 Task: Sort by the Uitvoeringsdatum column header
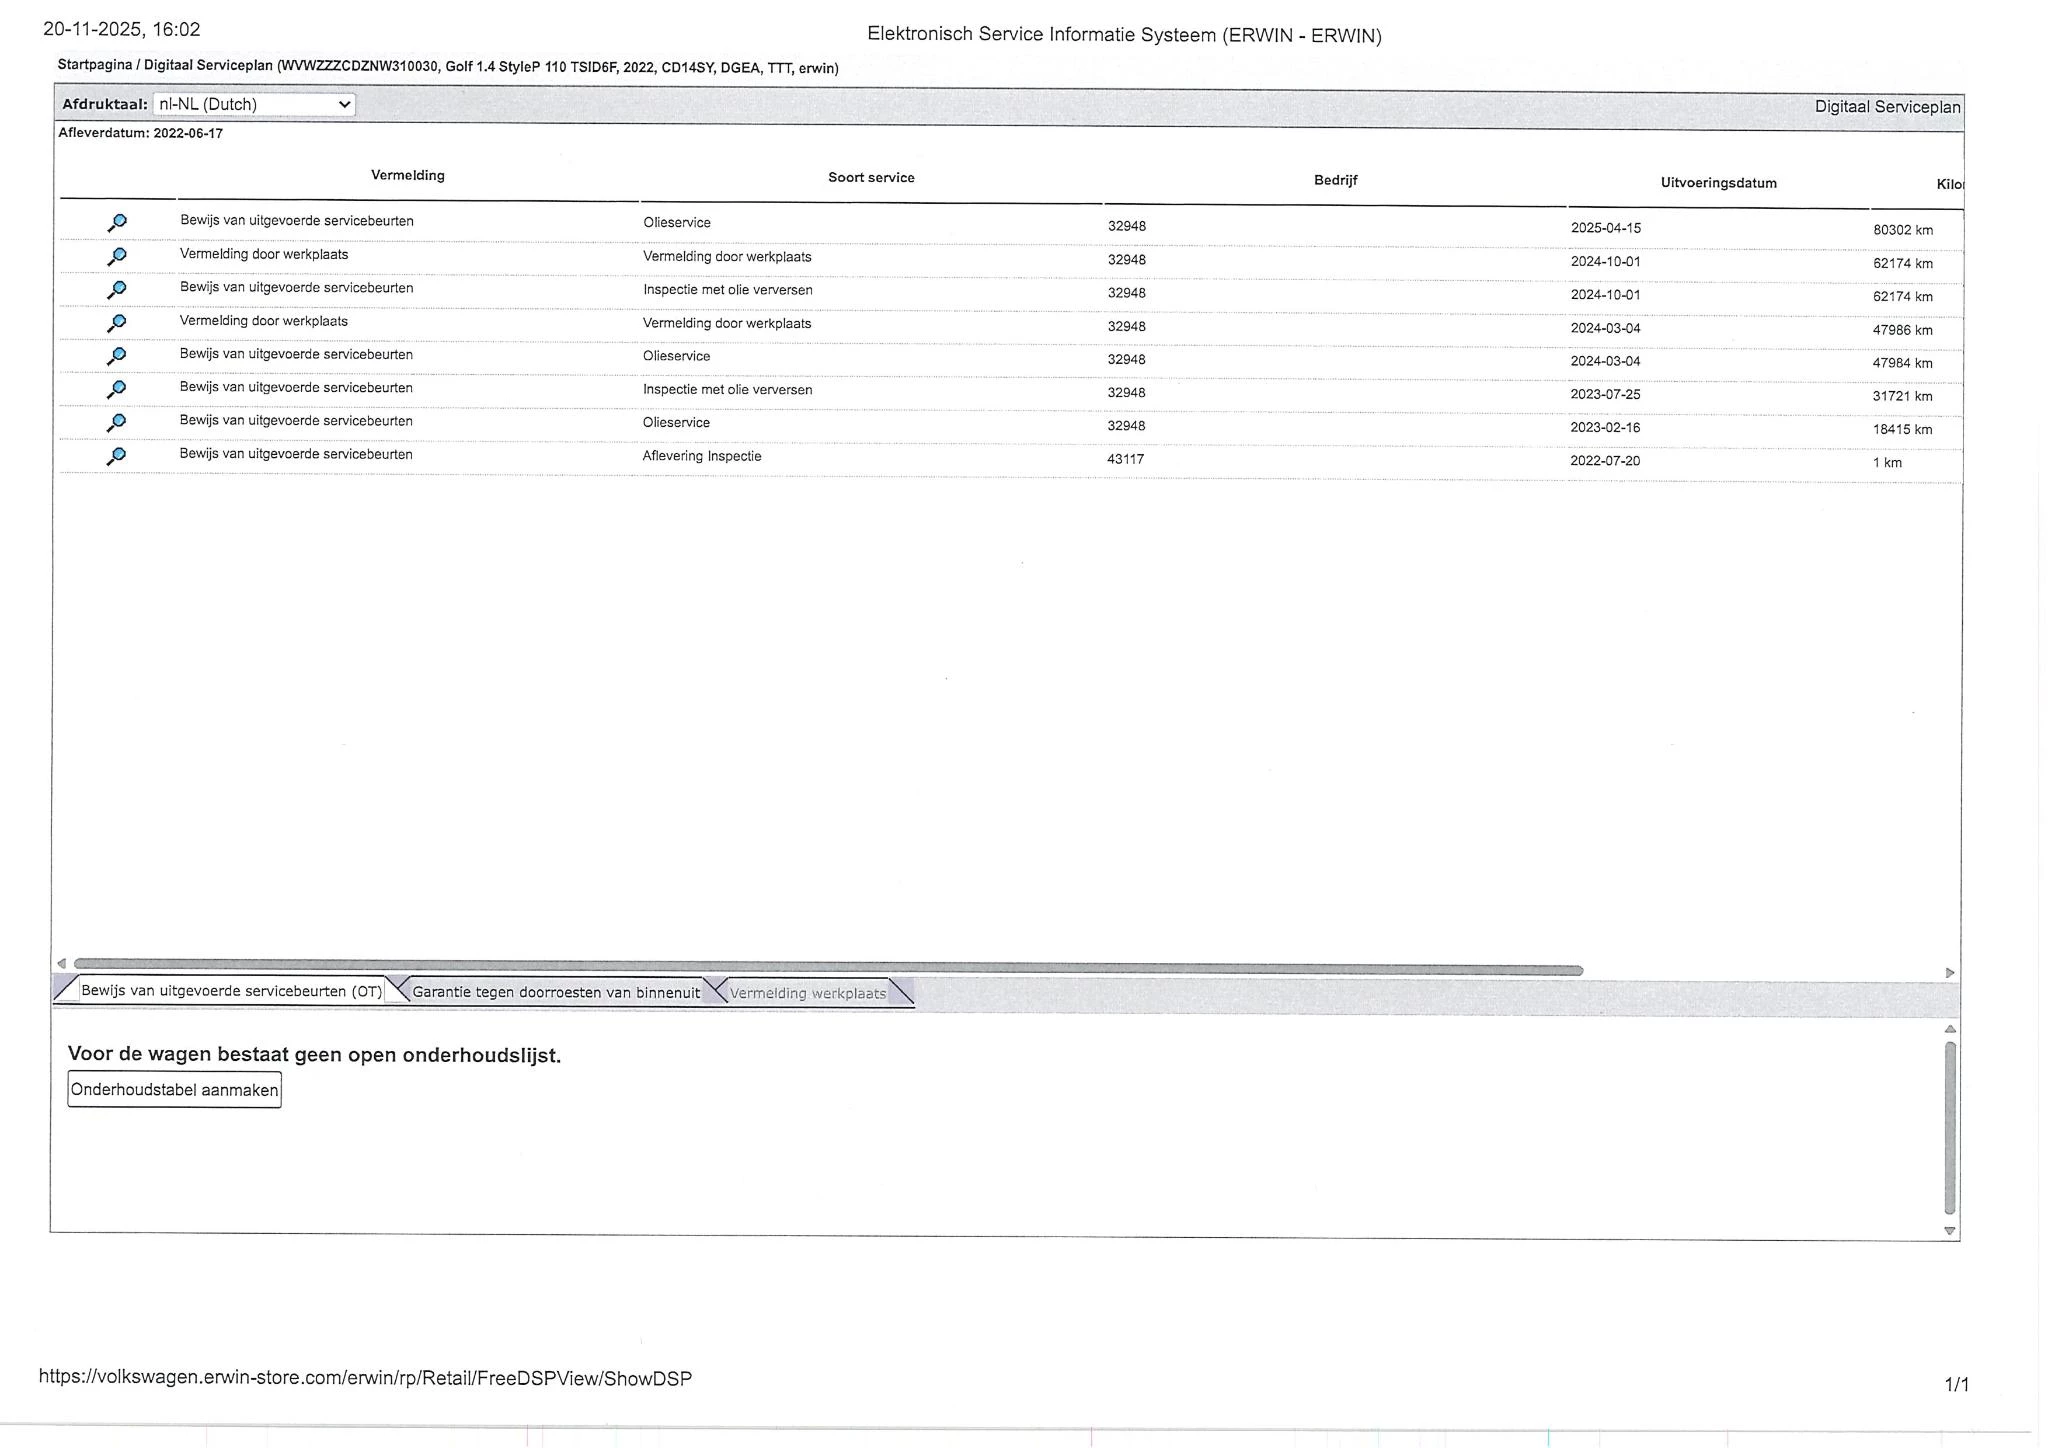click(x=1718, y=183)
